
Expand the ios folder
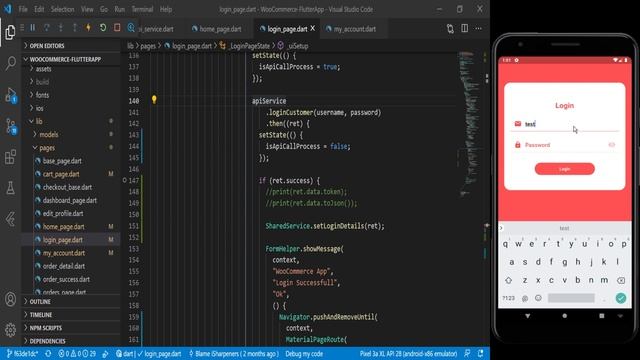(40, 108)
